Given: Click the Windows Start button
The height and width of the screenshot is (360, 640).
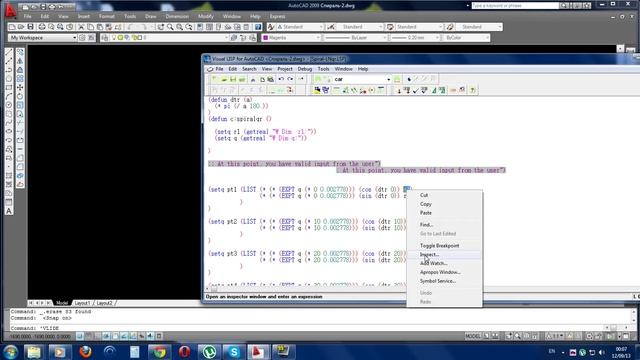Looking at the screenshot, I should pos(10,352).
